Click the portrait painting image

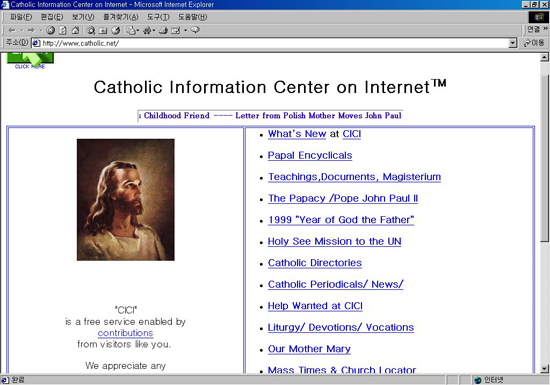126,200
